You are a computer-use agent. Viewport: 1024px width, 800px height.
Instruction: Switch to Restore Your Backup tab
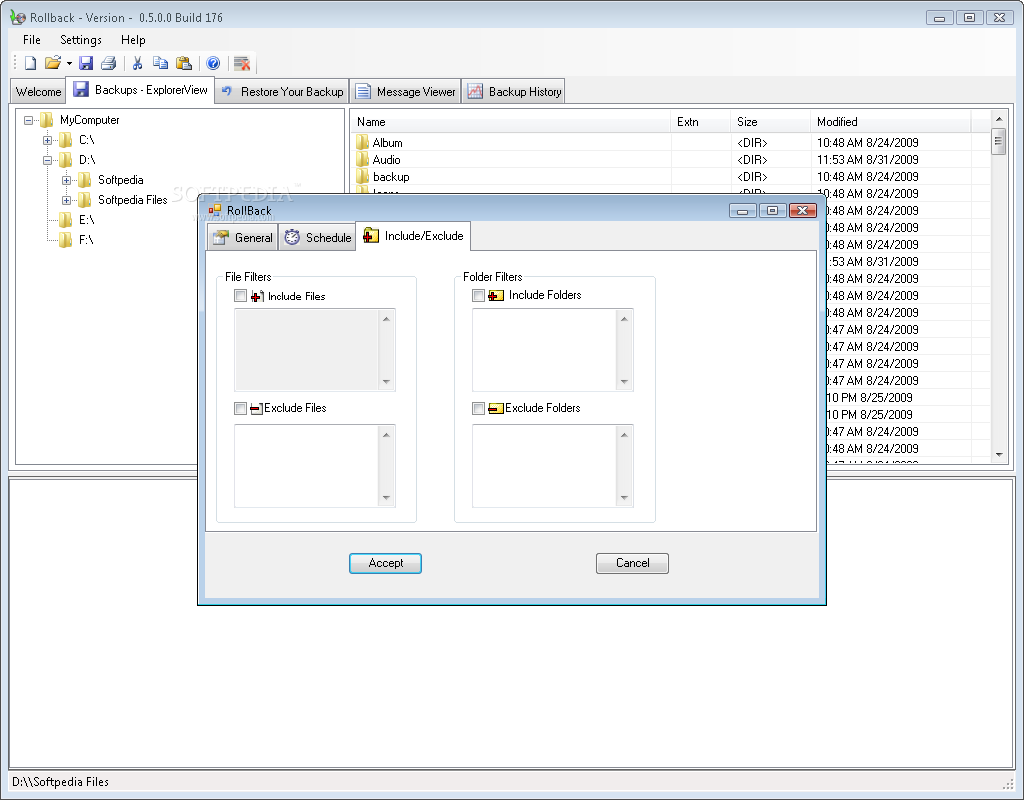[281, 91]
